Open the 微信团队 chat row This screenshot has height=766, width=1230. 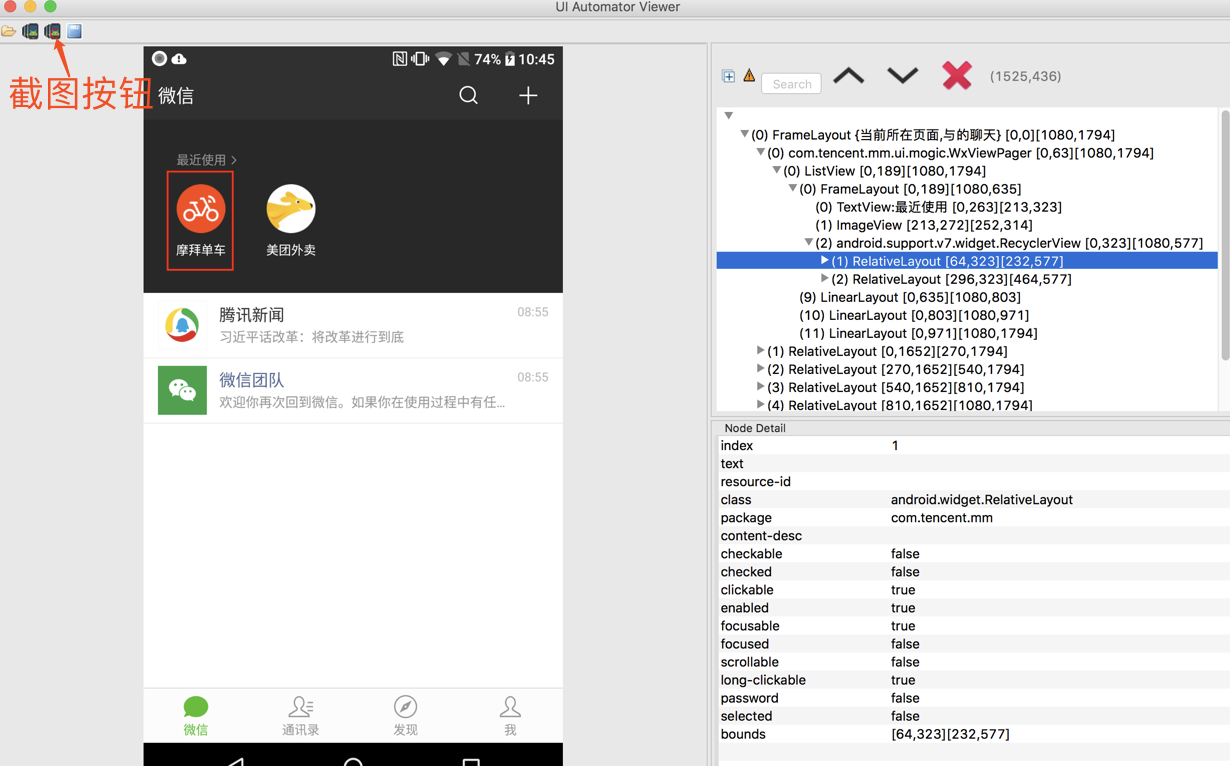(353, 390)
